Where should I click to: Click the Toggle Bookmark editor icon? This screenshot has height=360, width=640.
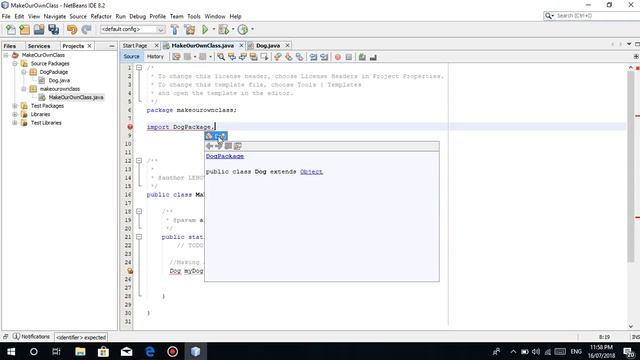(300, 57)
